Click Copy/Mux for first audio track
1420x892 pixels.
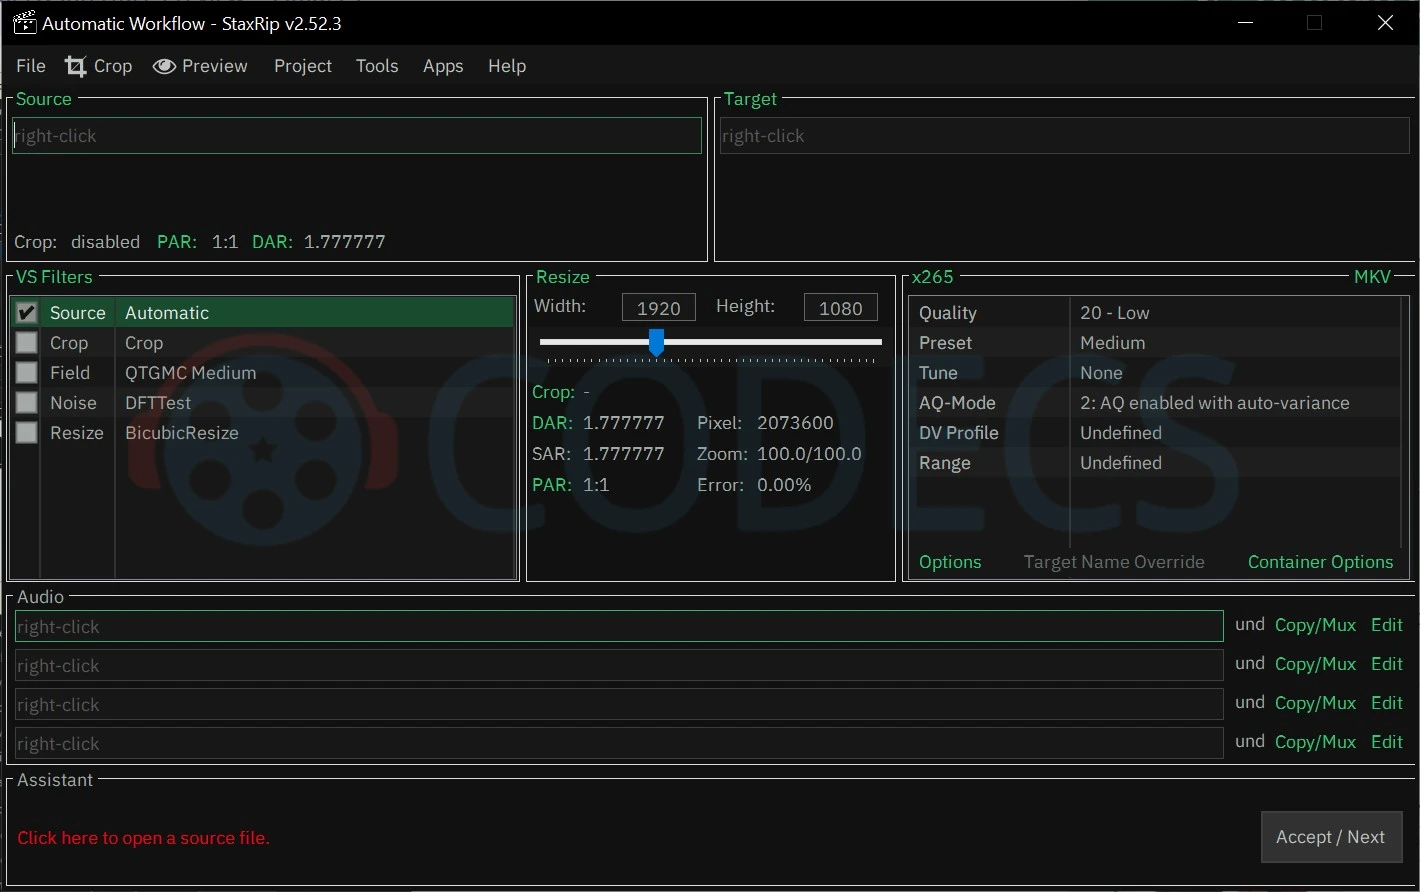pyautogui.click(x=1315, y=625)
